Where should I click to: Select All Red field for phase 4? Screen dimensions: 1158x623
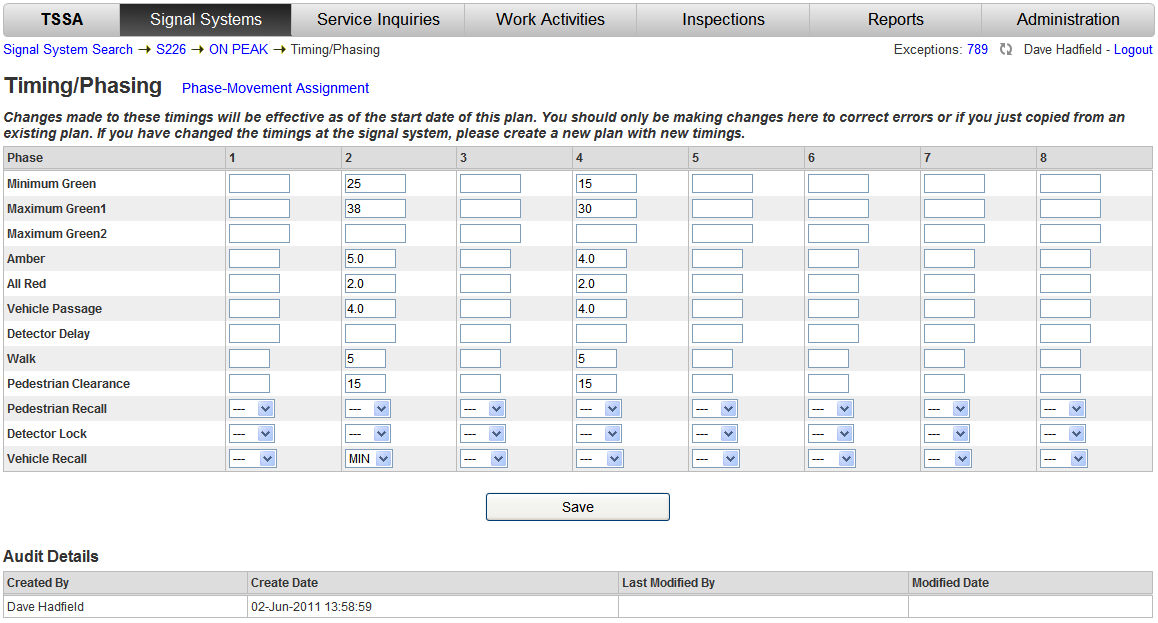coord(601,284)
